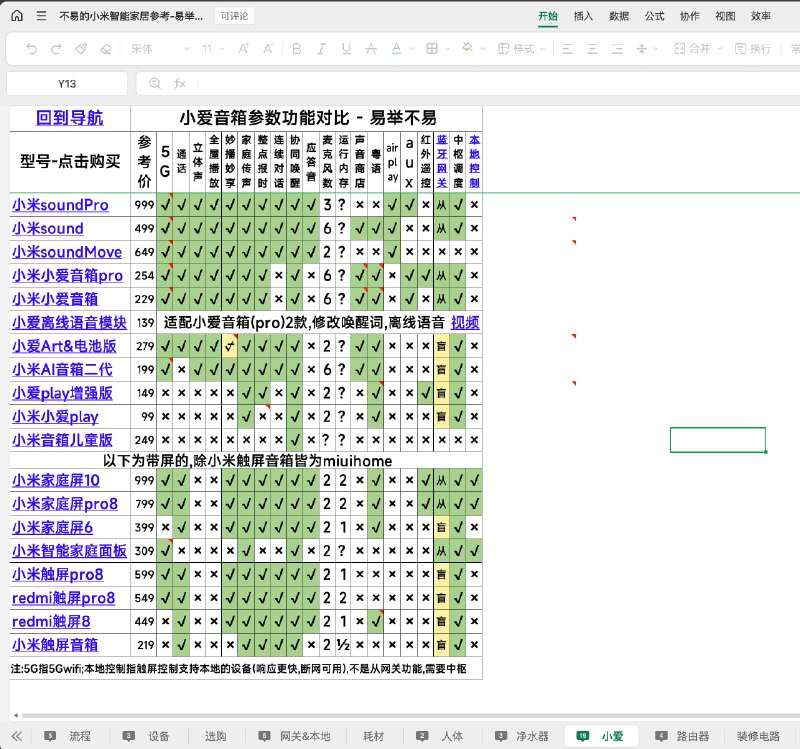The height and width of the screenshot is (749, 800).
Task: Open the 公式 ribbon tab
Action: click(x=655, y=16)
